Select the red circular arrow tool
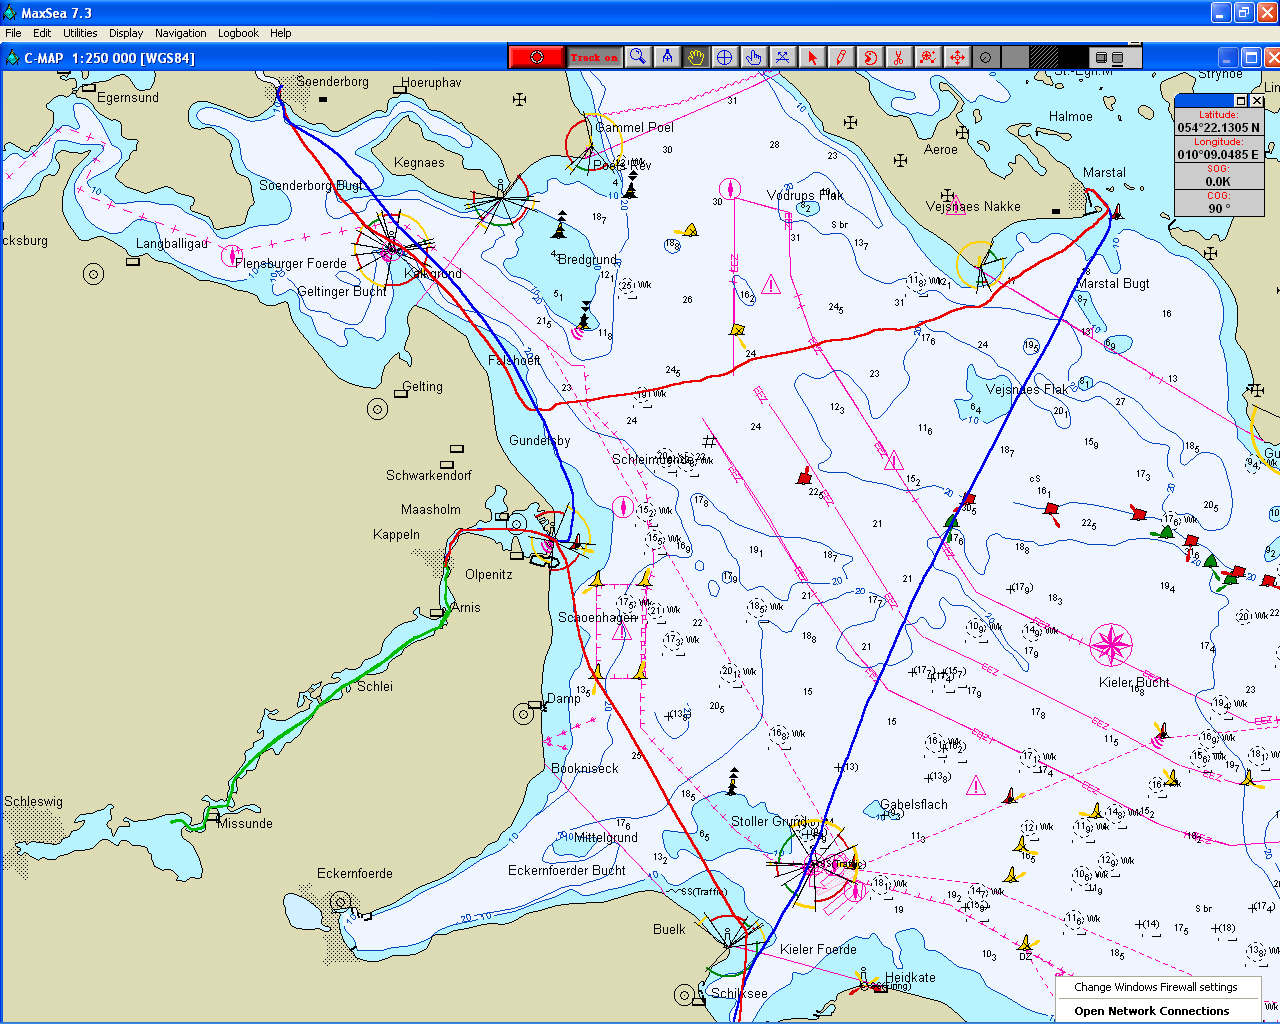Viewport: 1280px width, 1024px height. pos(870,57)
